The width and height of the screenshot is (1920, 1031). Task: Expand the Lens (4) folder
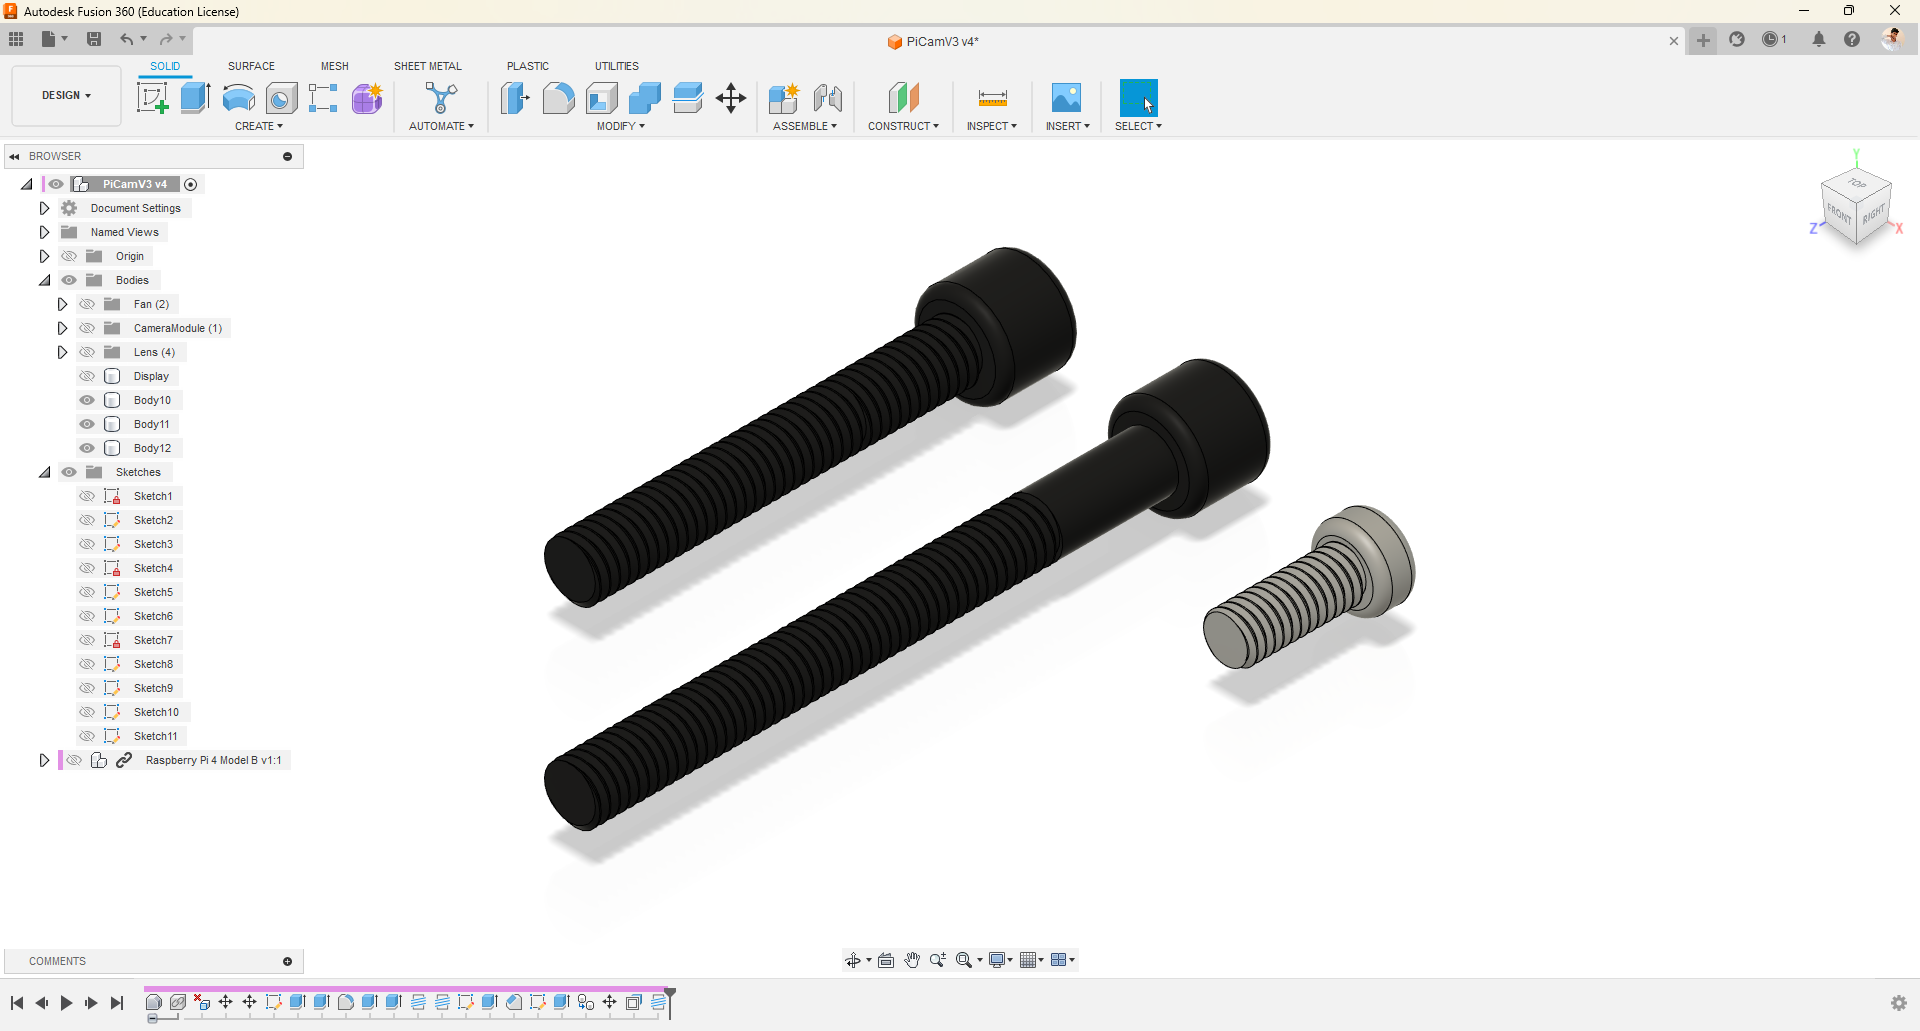pos(62,352)
